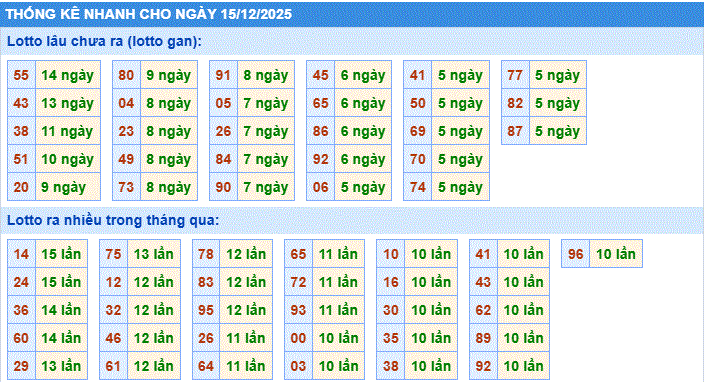Select number 26 in the 11 lần row
Image resolution: width=704 pixels, height=382 pixels.
(206, 338)
